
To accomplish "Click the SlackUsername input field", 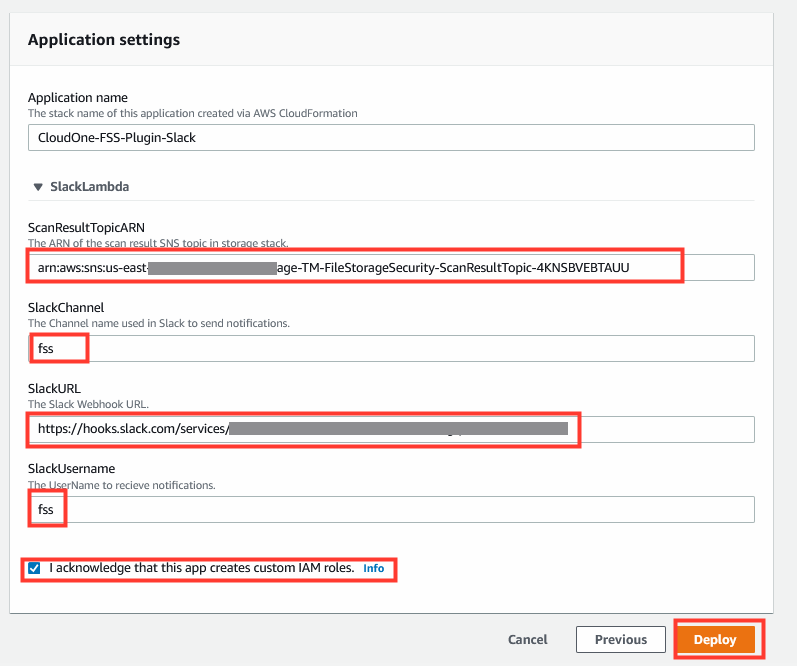I will [391, 509].
